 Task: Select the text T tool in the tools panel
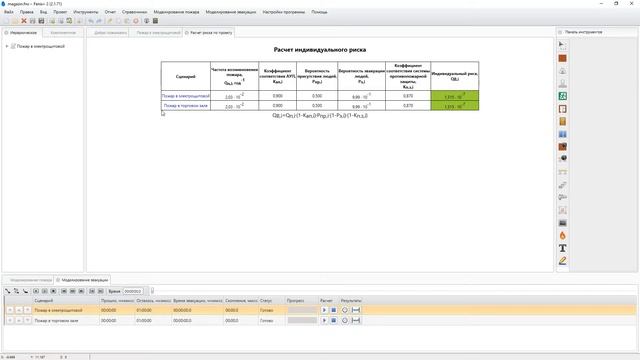point(562,248)
